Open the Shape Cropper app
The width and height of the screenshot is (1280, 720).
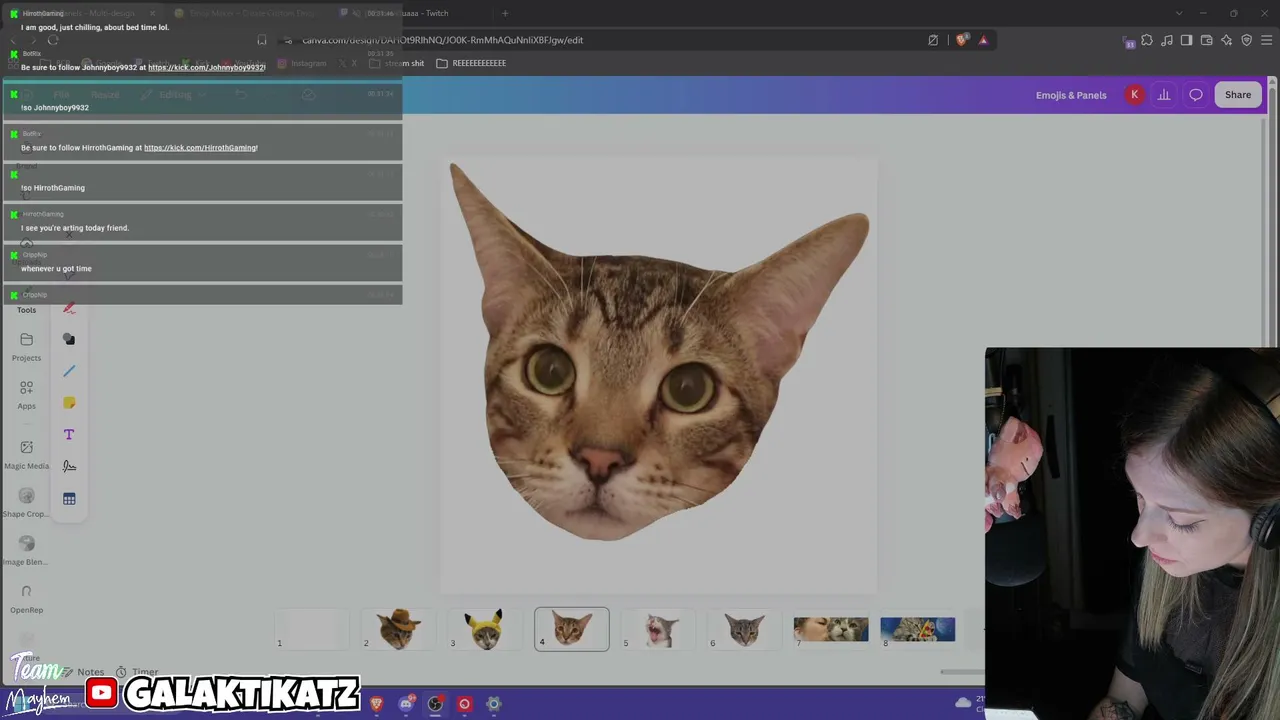(26, 503)
